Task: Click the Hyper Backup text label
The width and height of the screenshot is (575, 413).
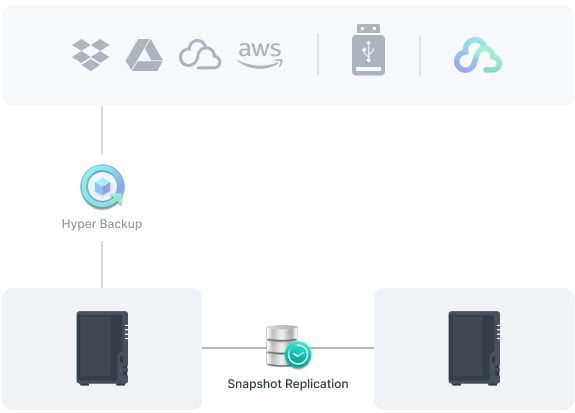Action: click(x=102, y=224)
